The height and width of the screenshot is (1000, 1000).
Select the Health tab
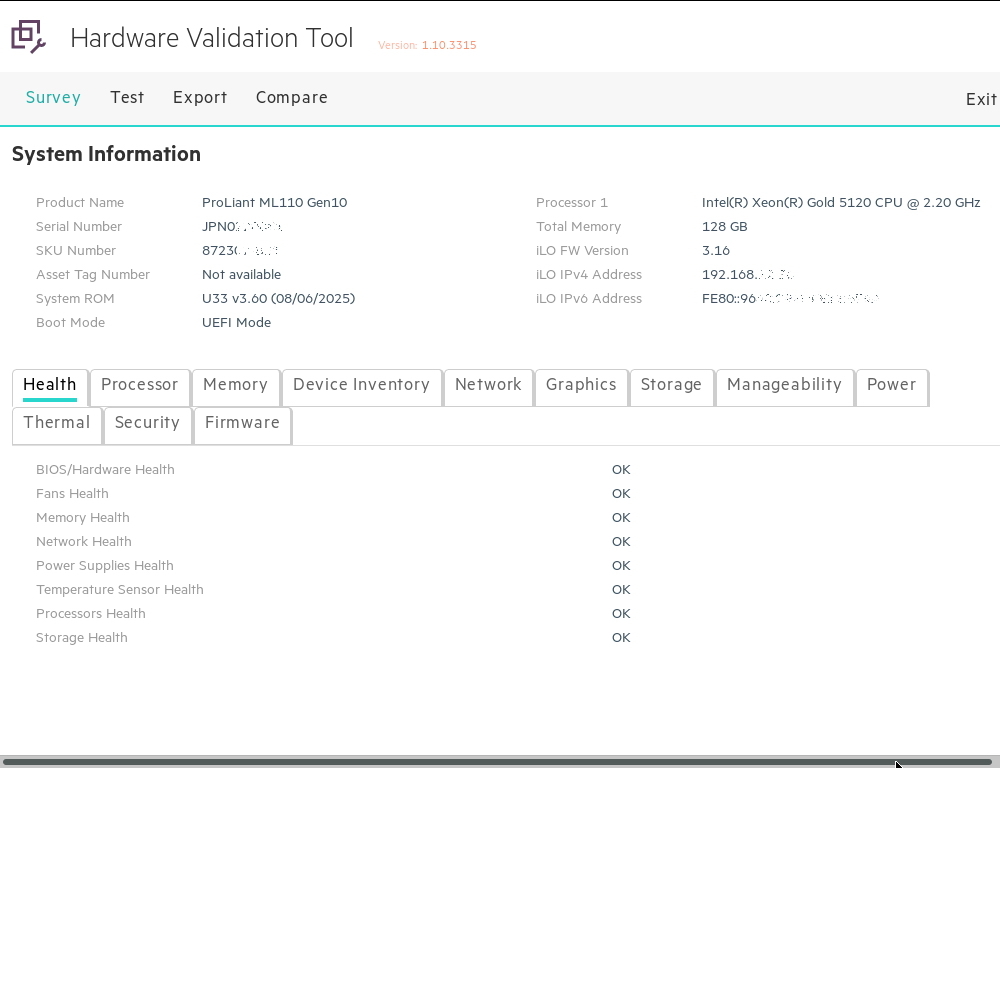pyautogui.click(x=50, y=388)
